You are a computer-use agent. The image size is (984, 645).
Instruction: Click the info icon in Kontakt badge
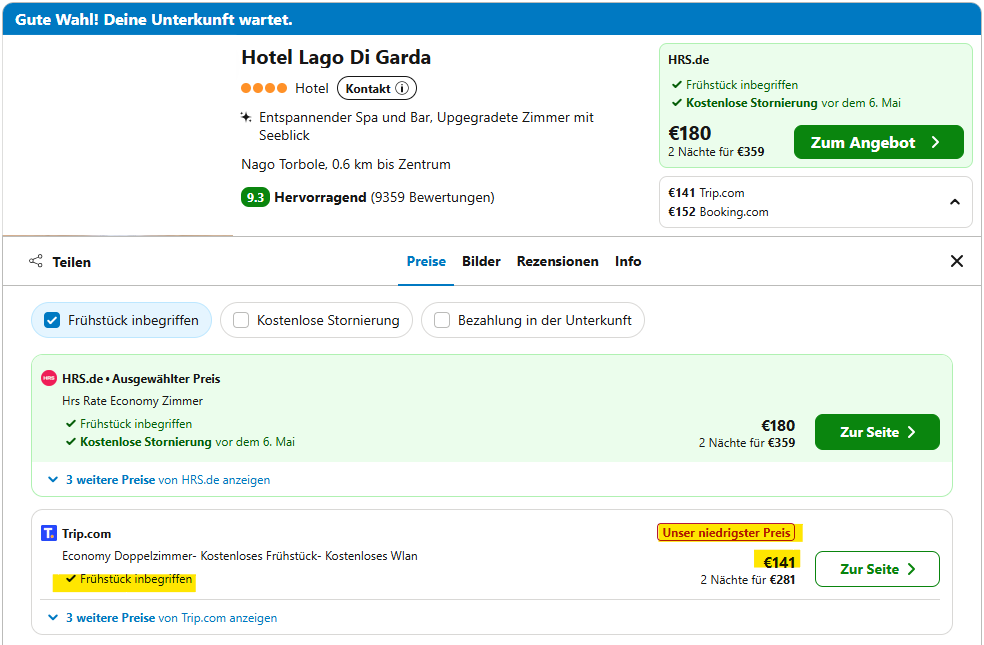point(402,88)
